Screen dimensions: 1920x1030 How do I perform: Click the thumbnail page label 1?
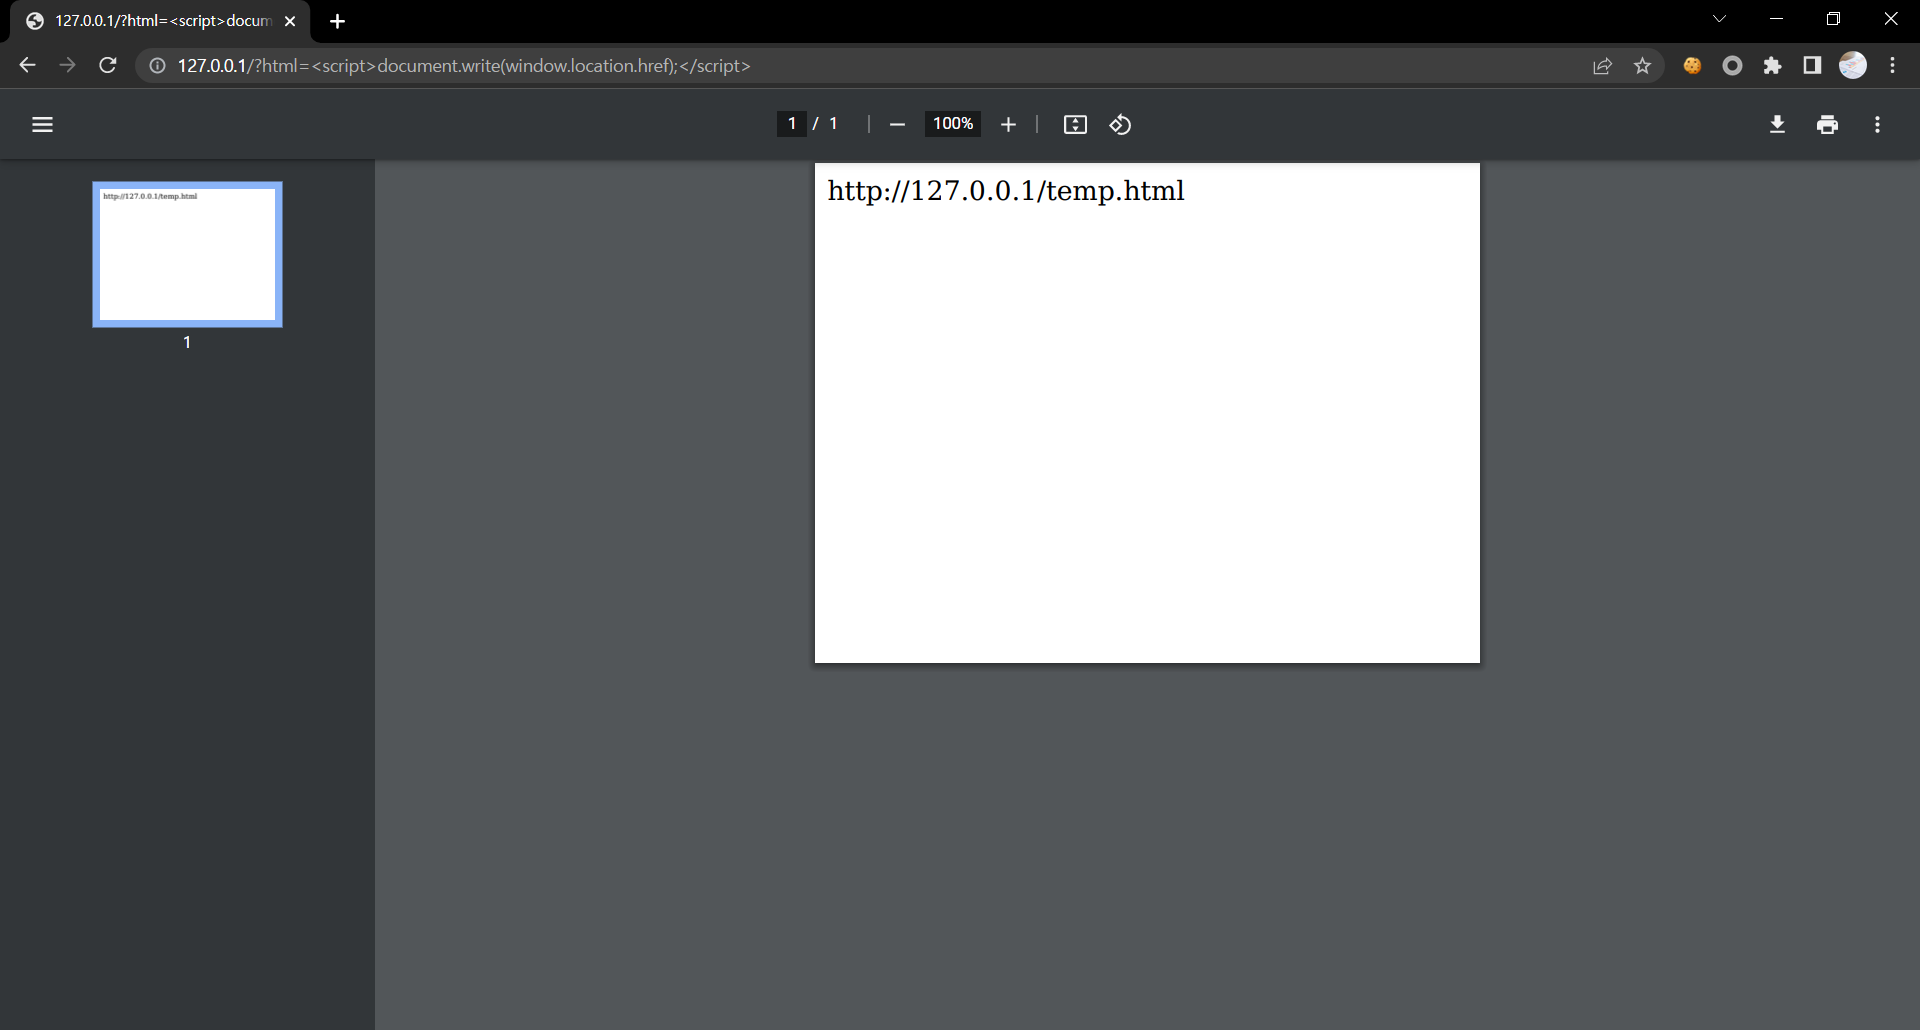(187, 342)
